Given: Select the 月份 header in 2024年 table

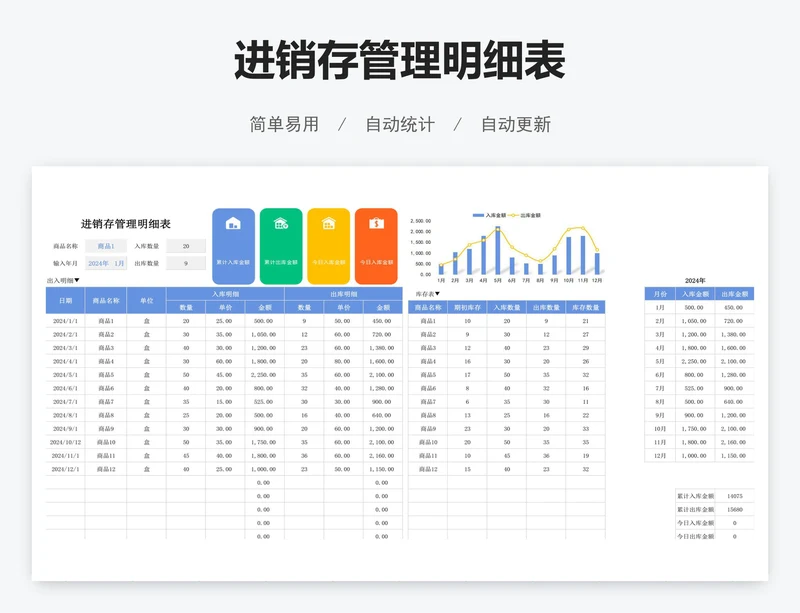Looking at the screenshot, I should click(659, 294).
